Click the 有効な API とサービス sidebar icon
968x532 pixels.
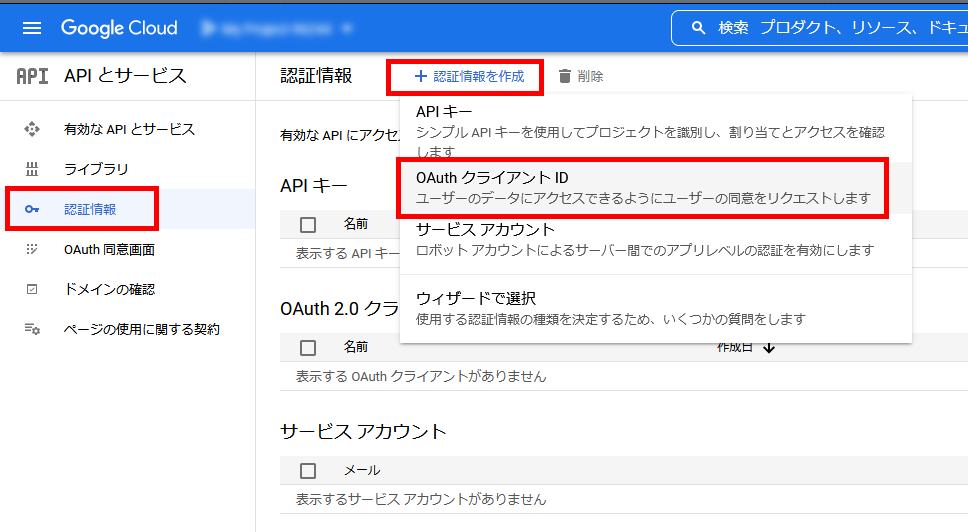point(32,129)
